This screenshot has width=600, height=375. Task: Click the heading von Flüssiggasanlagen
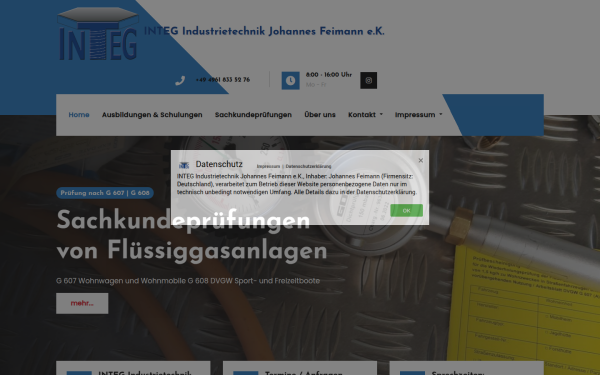(x=192, y=251)
